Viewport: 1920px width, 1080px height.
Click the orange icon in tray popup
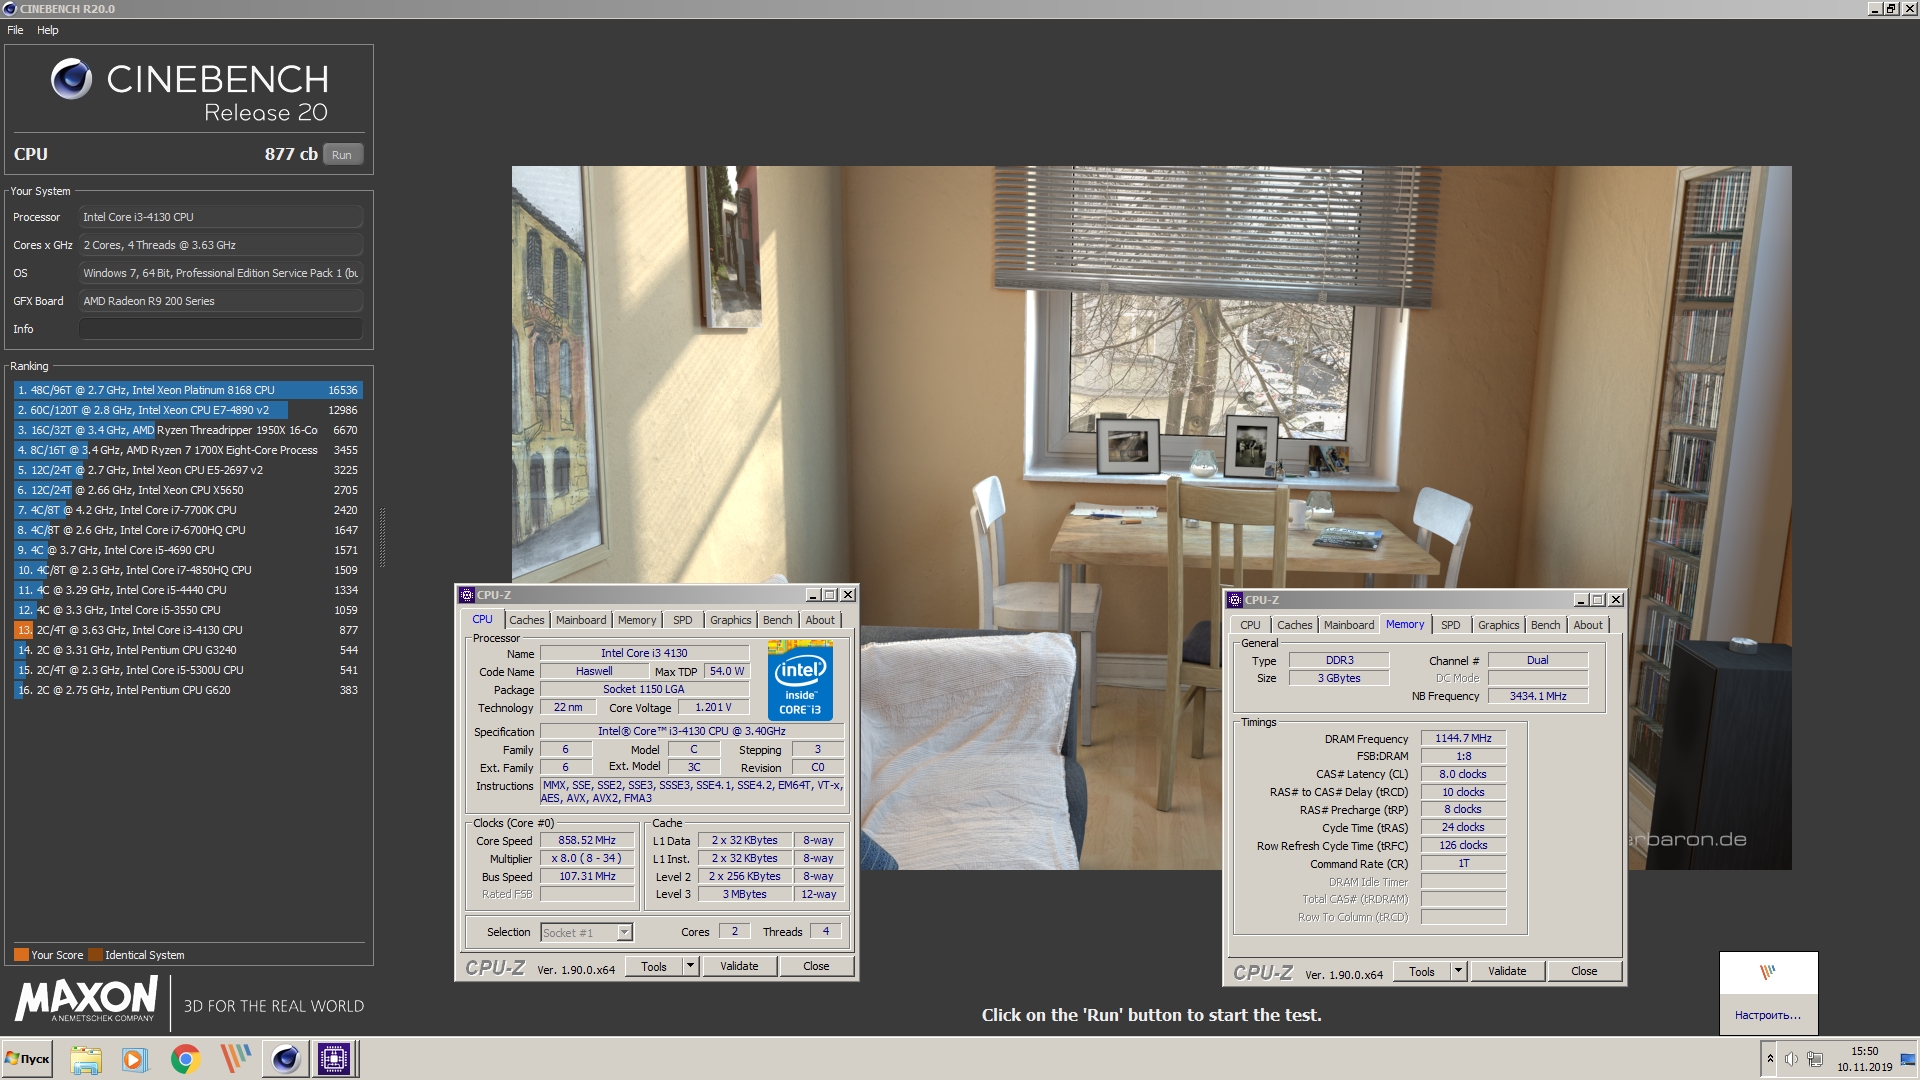click(1767, 972)
